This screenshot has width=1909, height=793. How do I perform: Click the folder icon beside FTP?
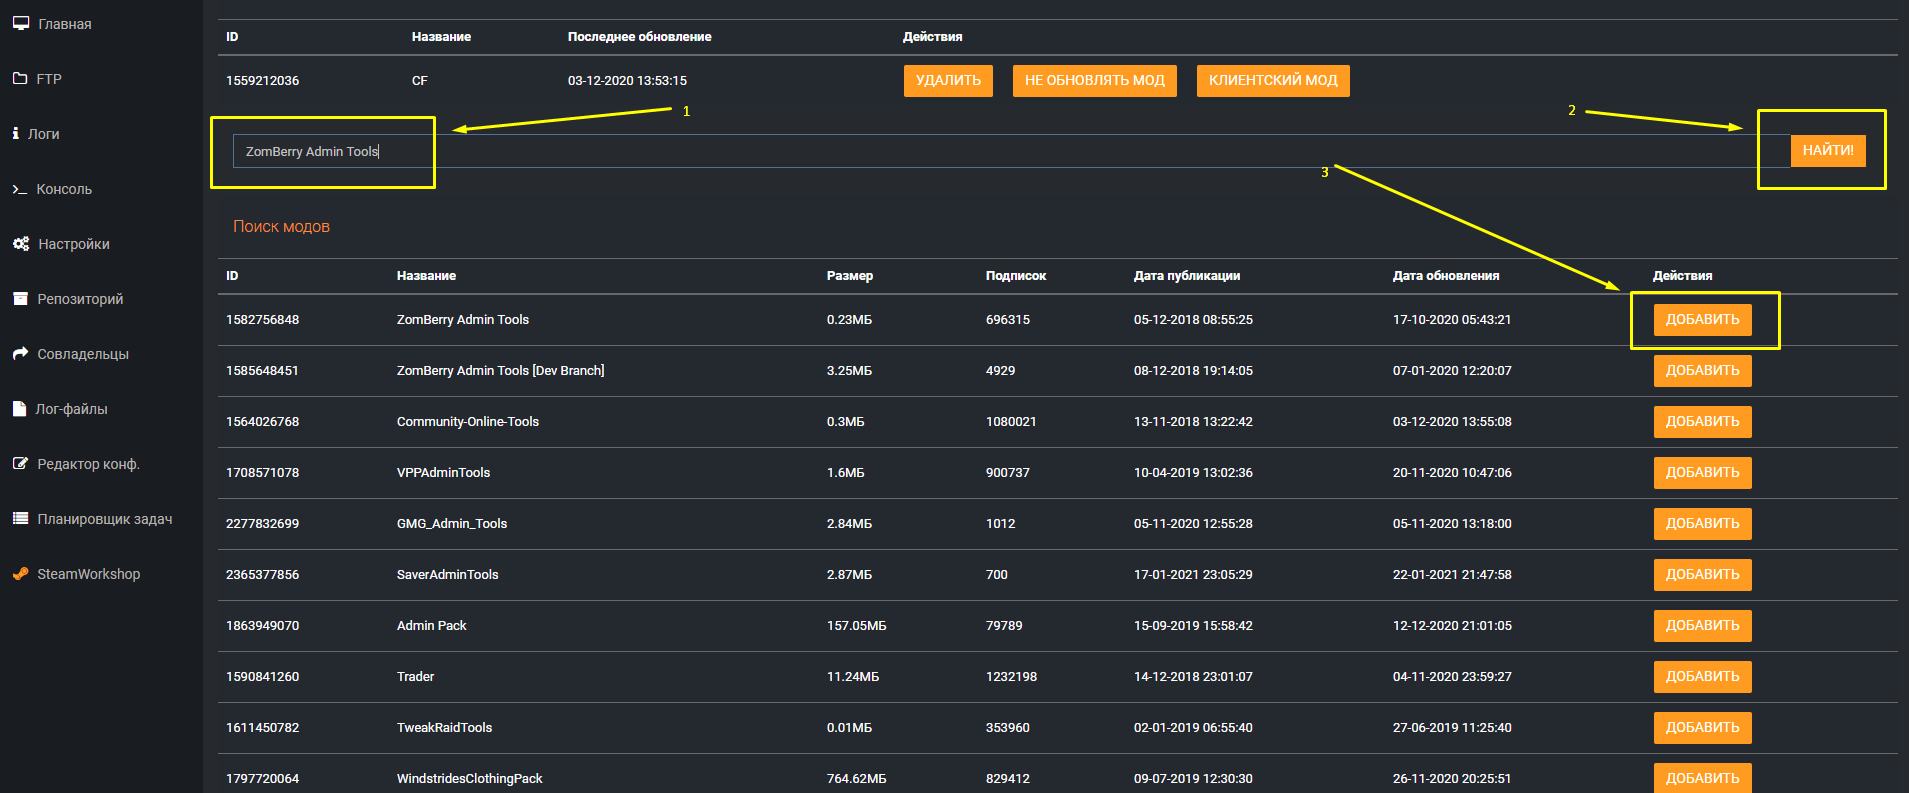[20, 78]
